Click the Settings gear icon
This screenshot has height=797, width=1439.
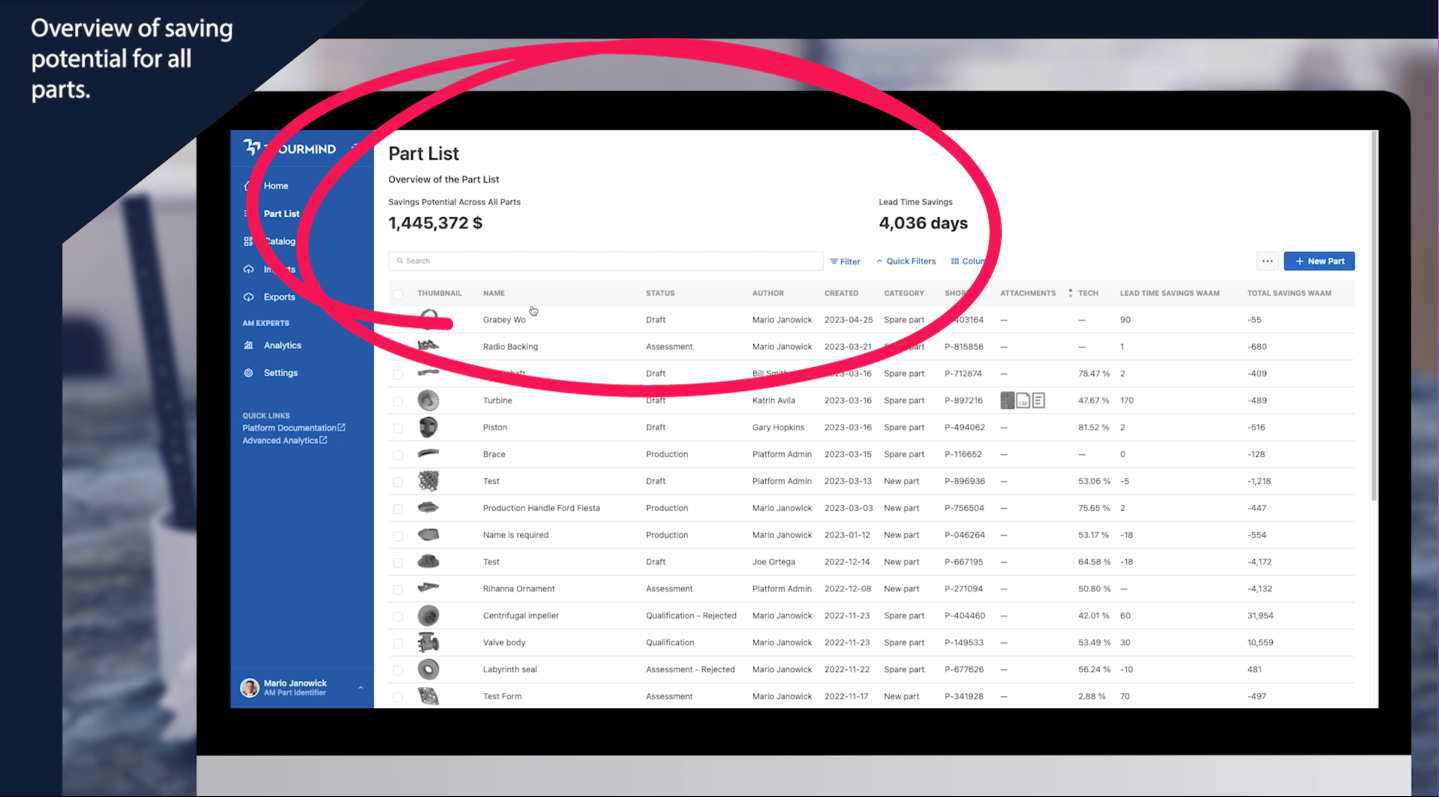249,373
